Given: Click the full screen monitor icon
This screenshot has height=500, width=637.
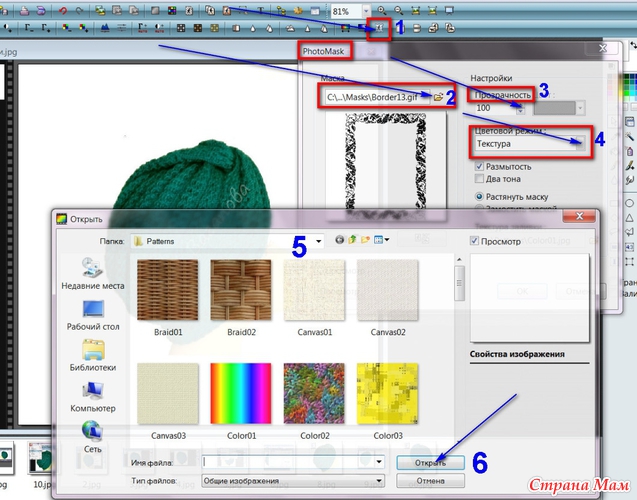Looking at the screenshot, I should (x=449, y=11).
